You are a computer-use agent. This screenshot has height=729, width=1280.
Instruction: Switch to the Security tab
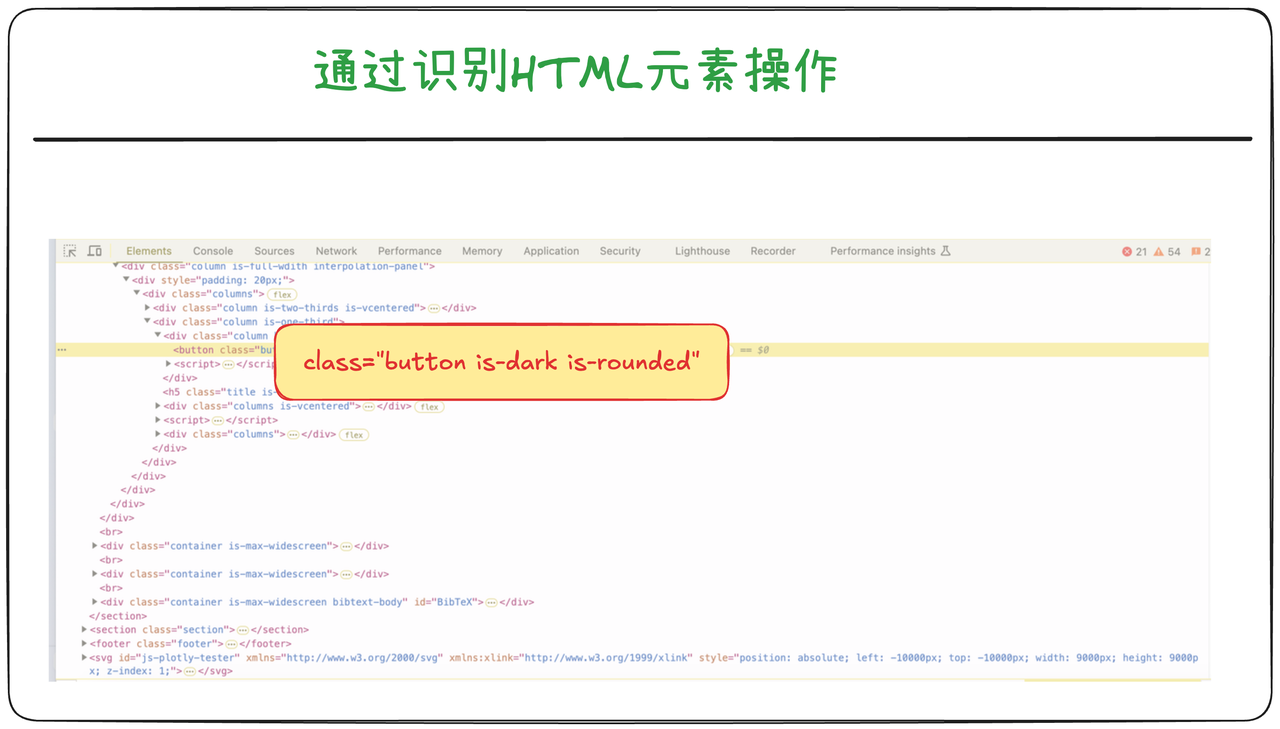pos(620,251)
